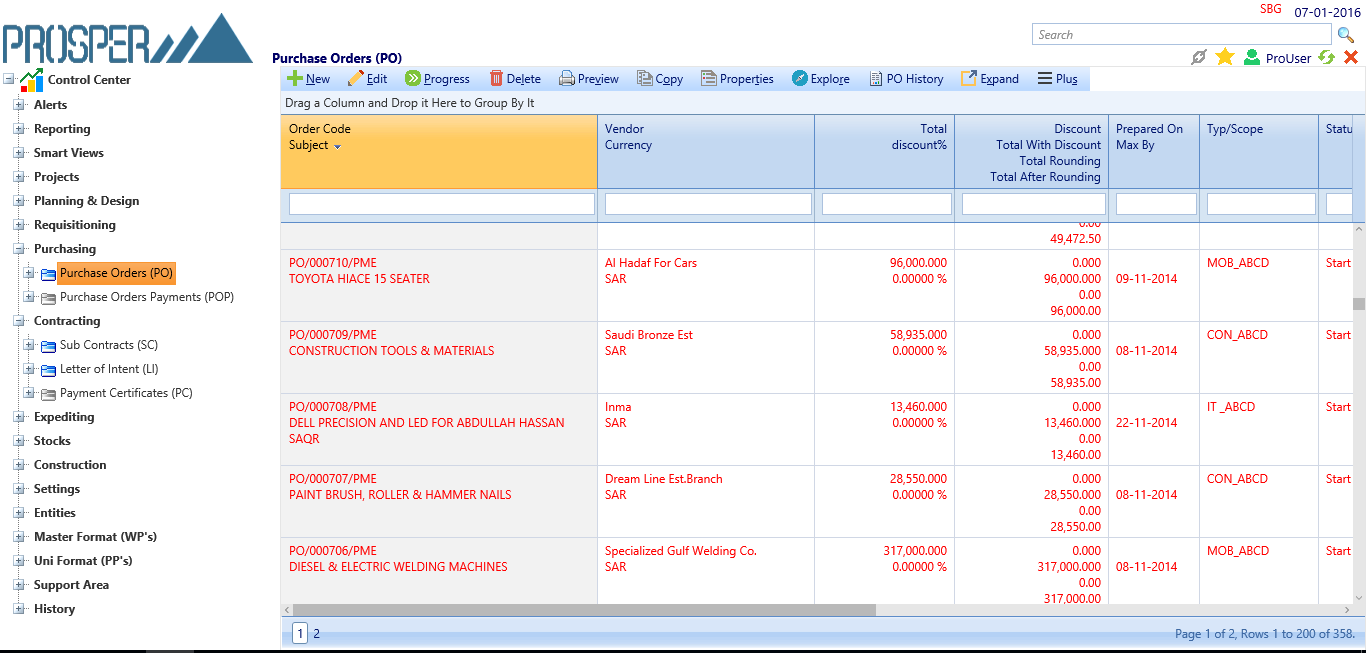1366x653 pixels.
Task: Expand the Reporting tree node
Action: click(19, 129)
